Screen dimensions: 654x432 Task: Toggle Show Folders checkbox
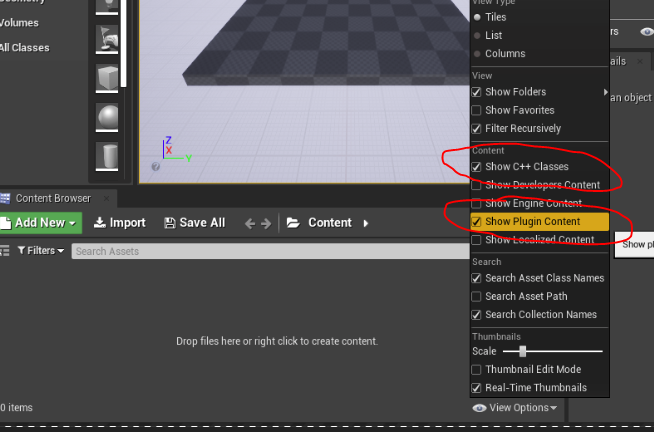point(476,92)
